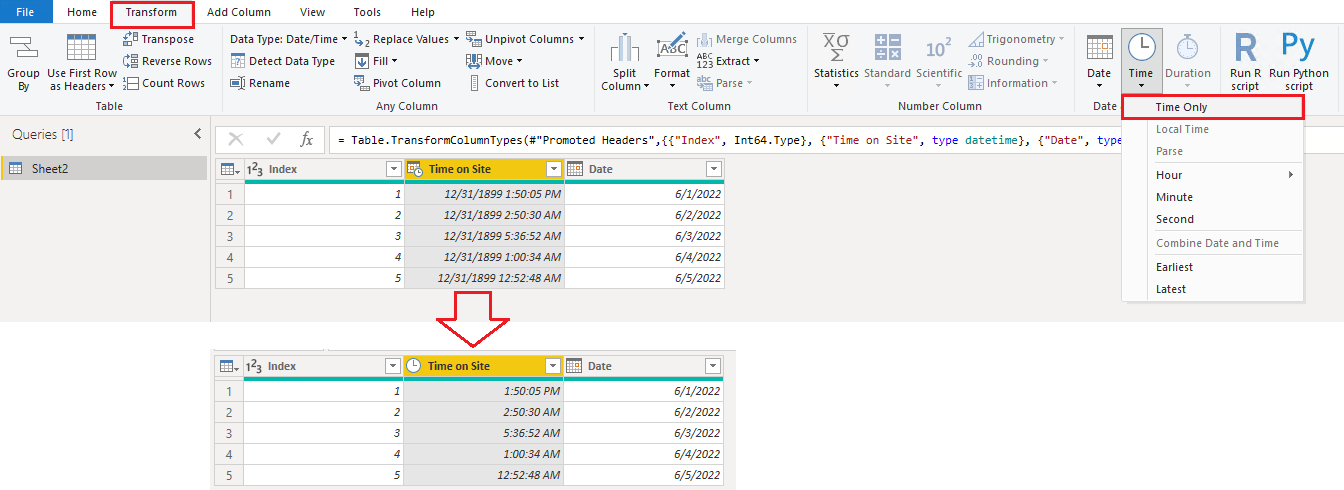Screen dimensions: 1344x490
Task: Switch to the Help tab
Action: click(x=422, y=12)
